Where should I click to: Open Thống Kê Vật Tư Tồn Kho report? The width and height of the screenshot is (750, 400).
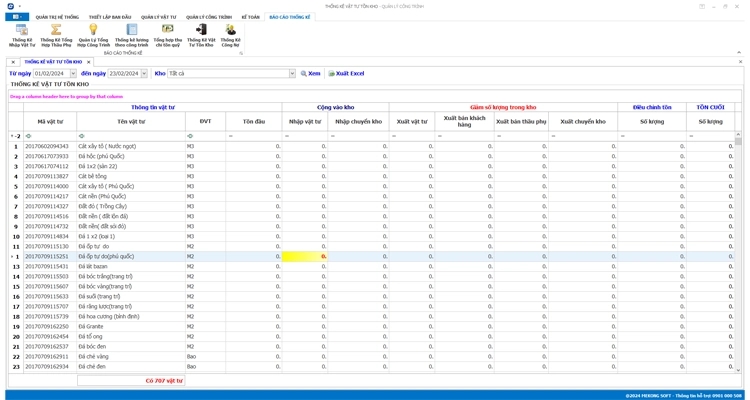click(201, 36)
